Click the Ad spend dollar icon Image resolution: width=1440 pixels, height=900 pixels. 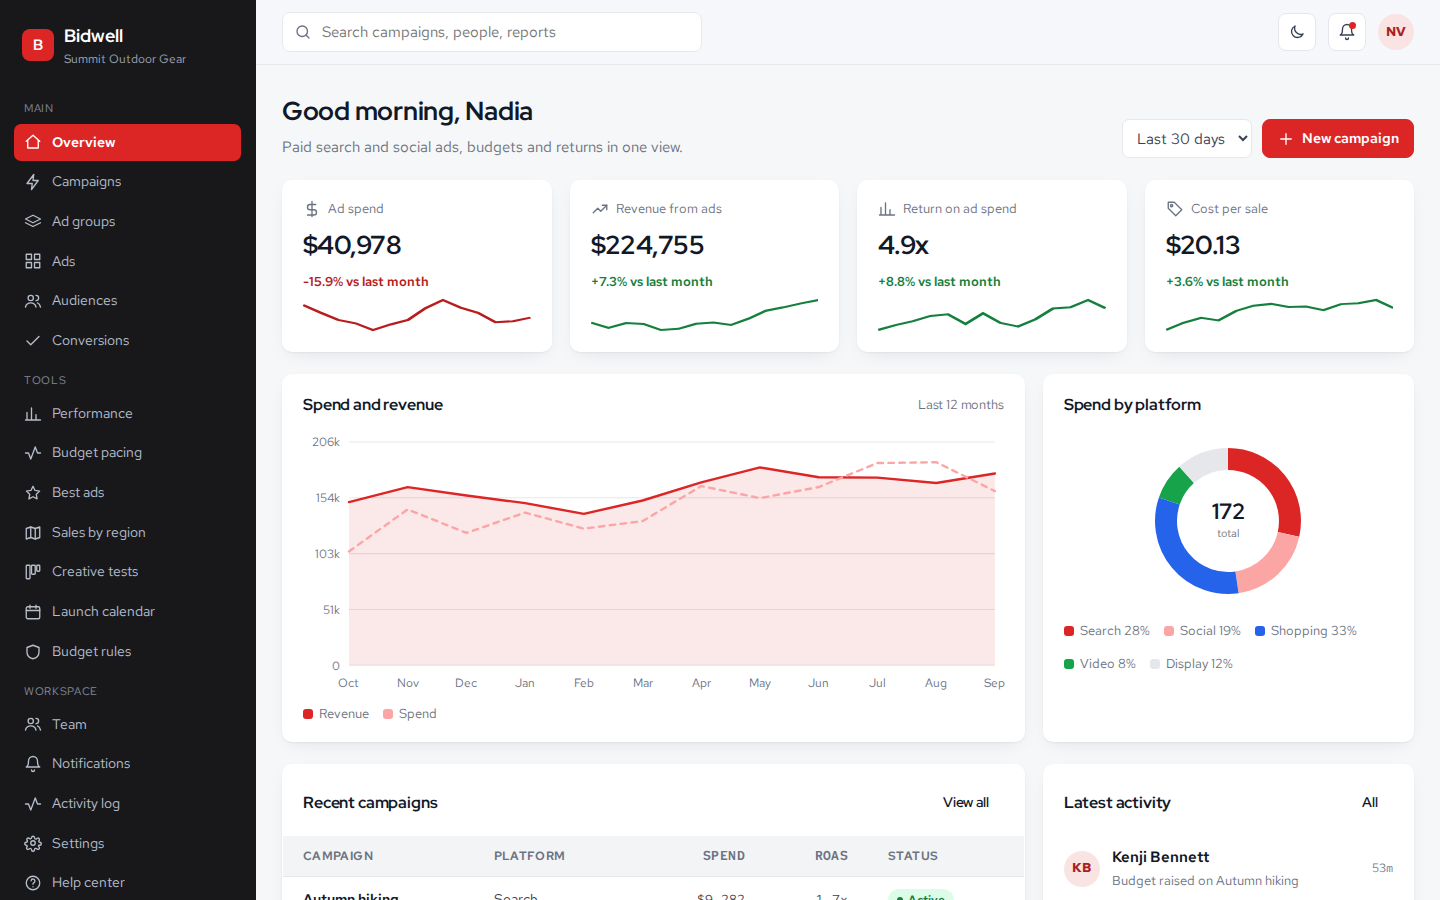pyautogui.click(x=311, y=209)
